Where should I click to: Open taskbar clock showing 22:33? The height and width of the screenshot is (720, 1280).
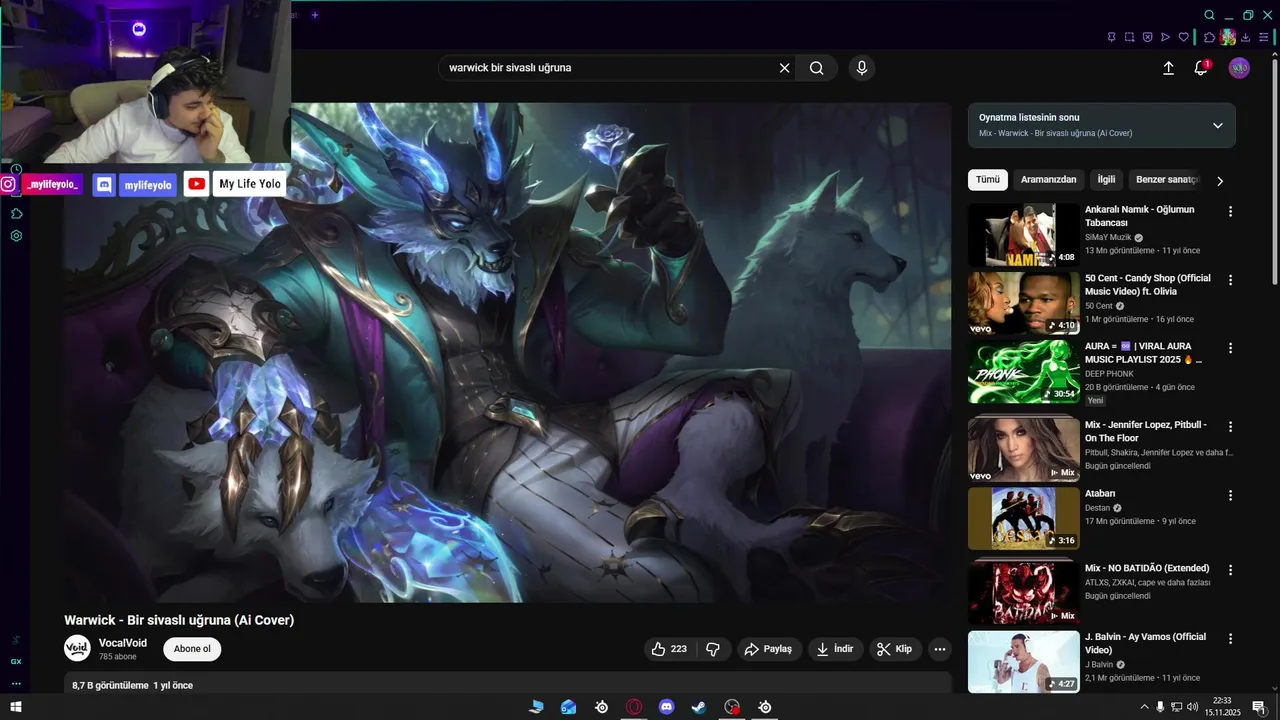tap(1222, 707)
